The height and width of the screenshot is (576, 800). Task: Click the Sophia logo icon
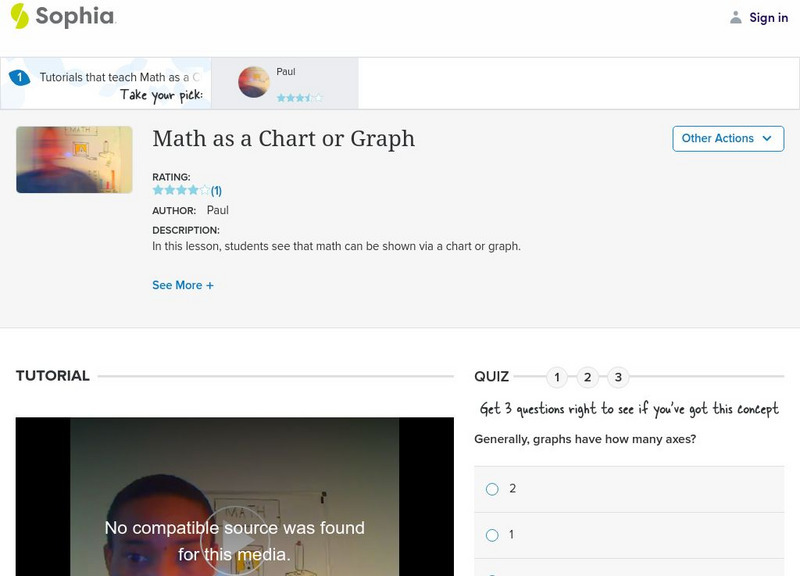(19, 16)
